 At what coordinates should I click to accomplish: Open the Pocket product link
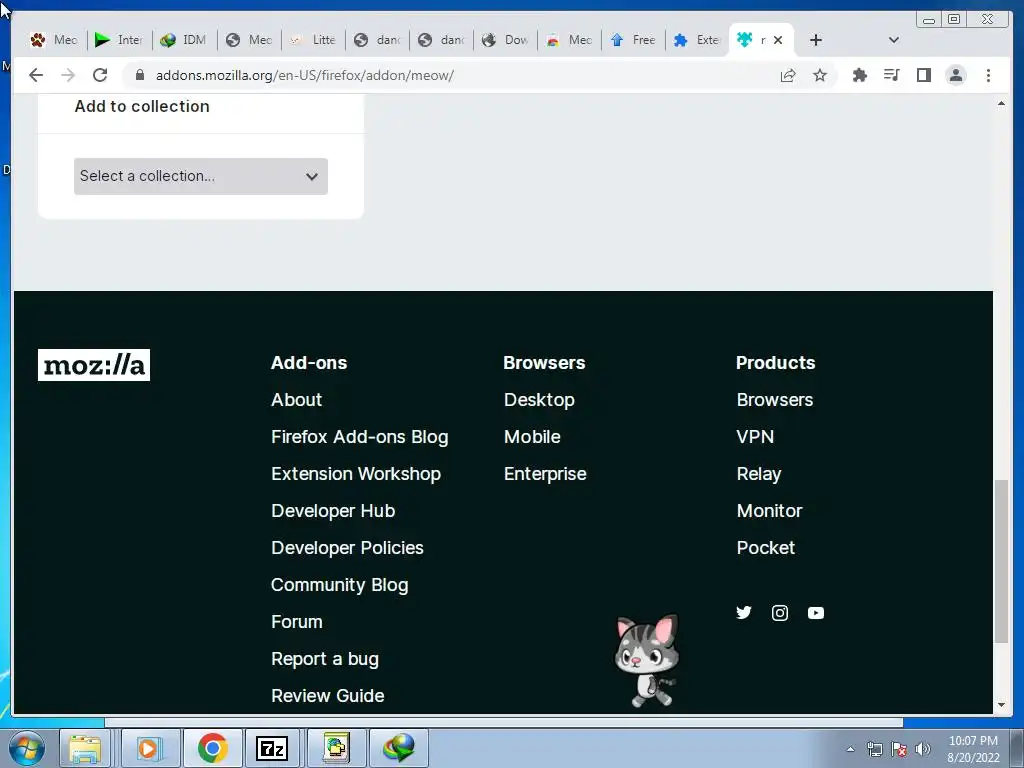coord(765,548)
